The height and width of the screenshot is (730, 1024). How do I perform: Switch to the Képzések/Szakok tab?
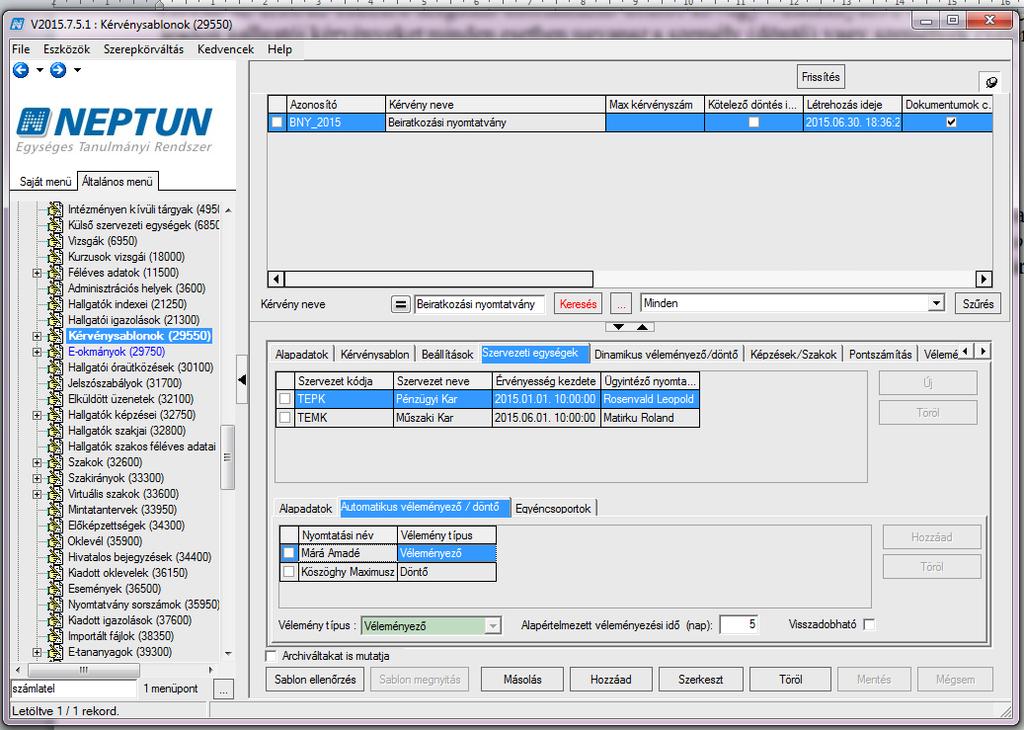click(x=793, y=354)
